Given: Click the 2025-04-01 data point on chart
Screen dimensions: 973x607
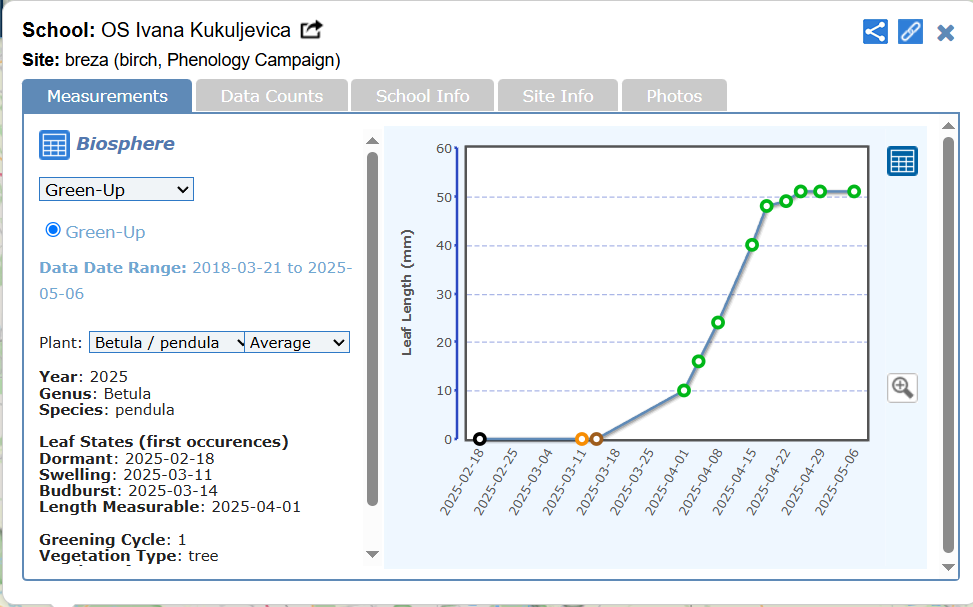Looking at the screenshot, I should point(684,390).
